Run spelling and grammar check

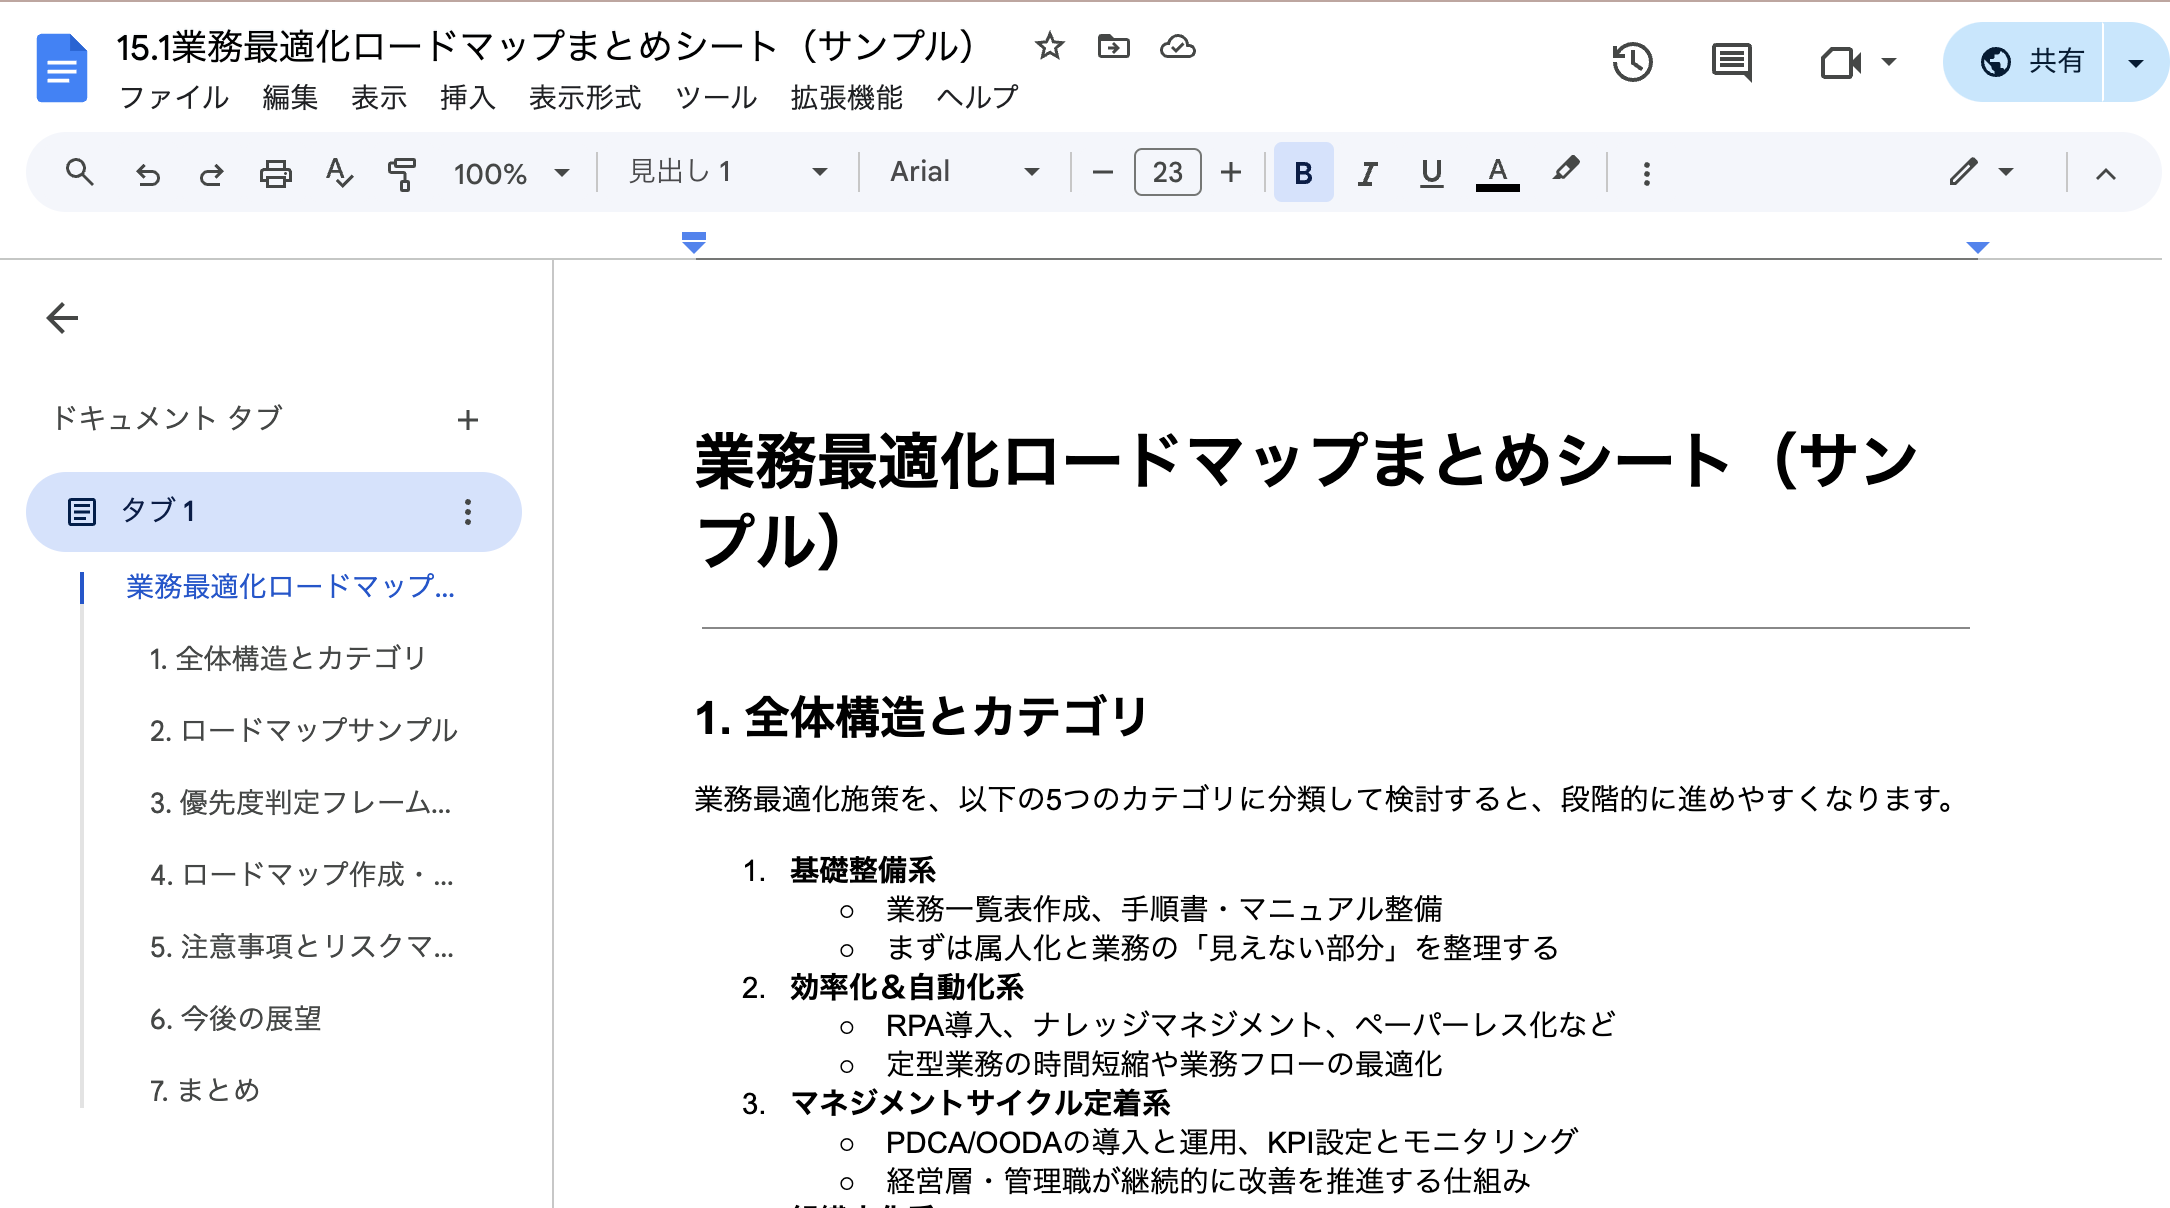click(339, 172)
